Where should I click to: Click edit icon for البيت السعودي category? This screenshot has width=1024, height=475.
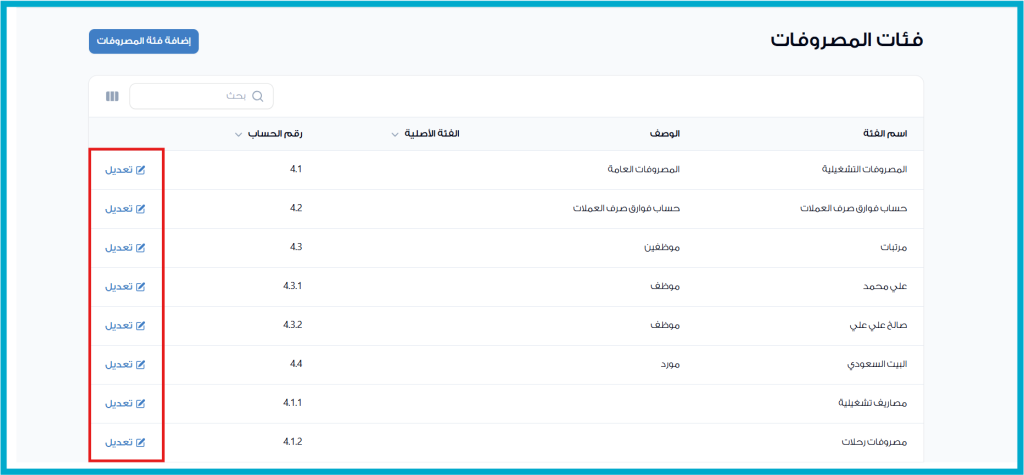[x=140, y=365]
